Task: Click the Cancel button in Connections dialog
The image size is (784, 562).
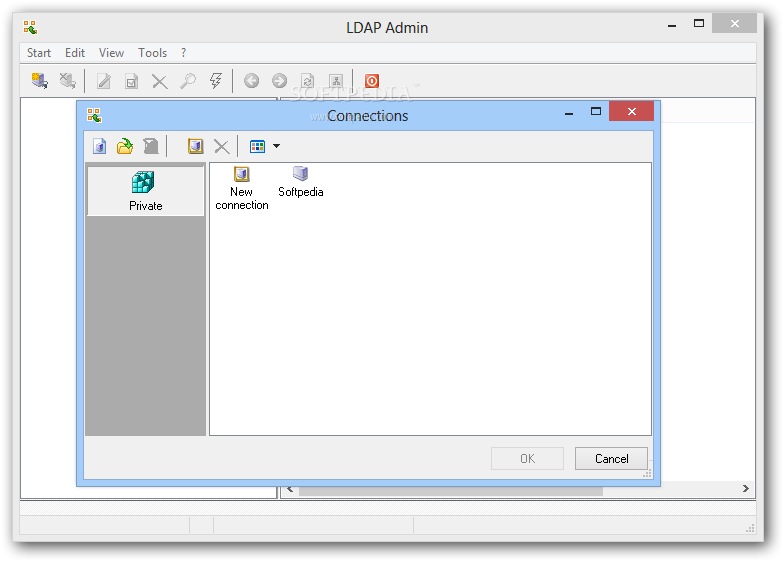Action: [612, 458]
